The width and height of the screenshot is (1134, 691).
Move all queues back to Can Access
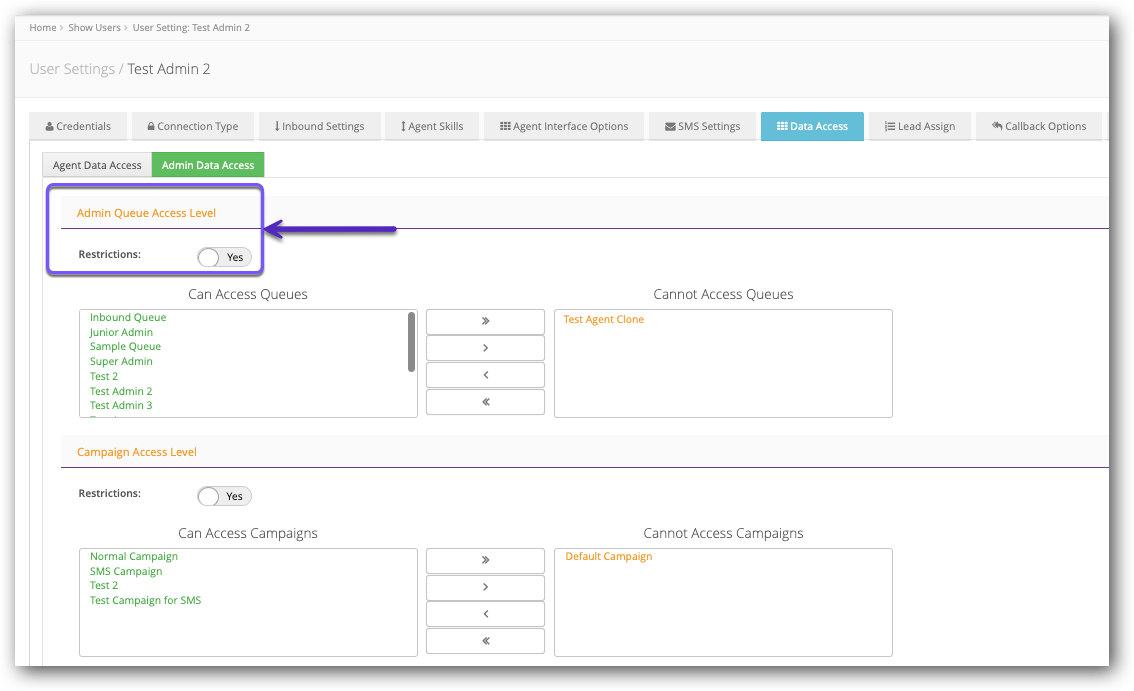point(485,402)
